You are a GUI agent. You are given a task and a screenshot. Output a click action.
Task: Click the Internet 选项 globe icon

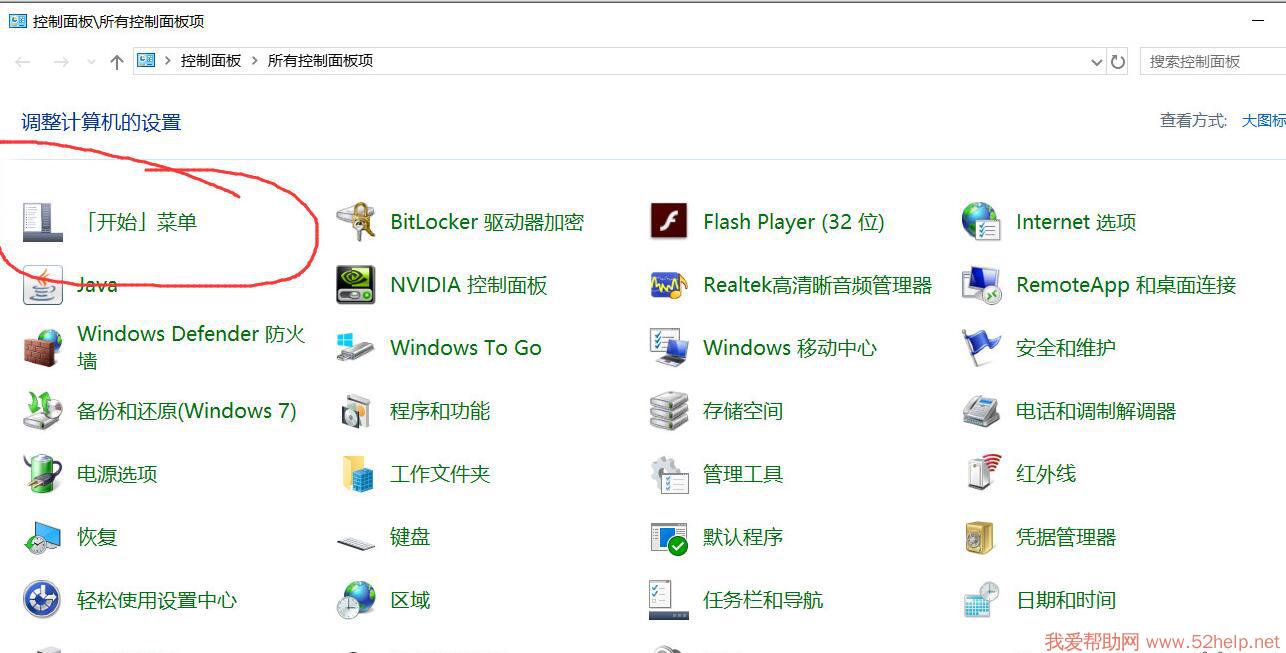click(981, 222)
